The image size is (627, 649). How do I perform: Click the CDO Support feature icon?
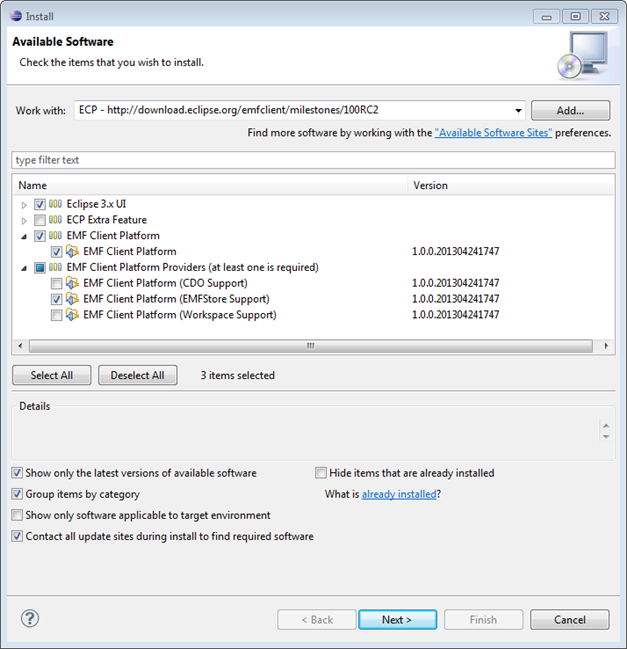coord(72,283)
